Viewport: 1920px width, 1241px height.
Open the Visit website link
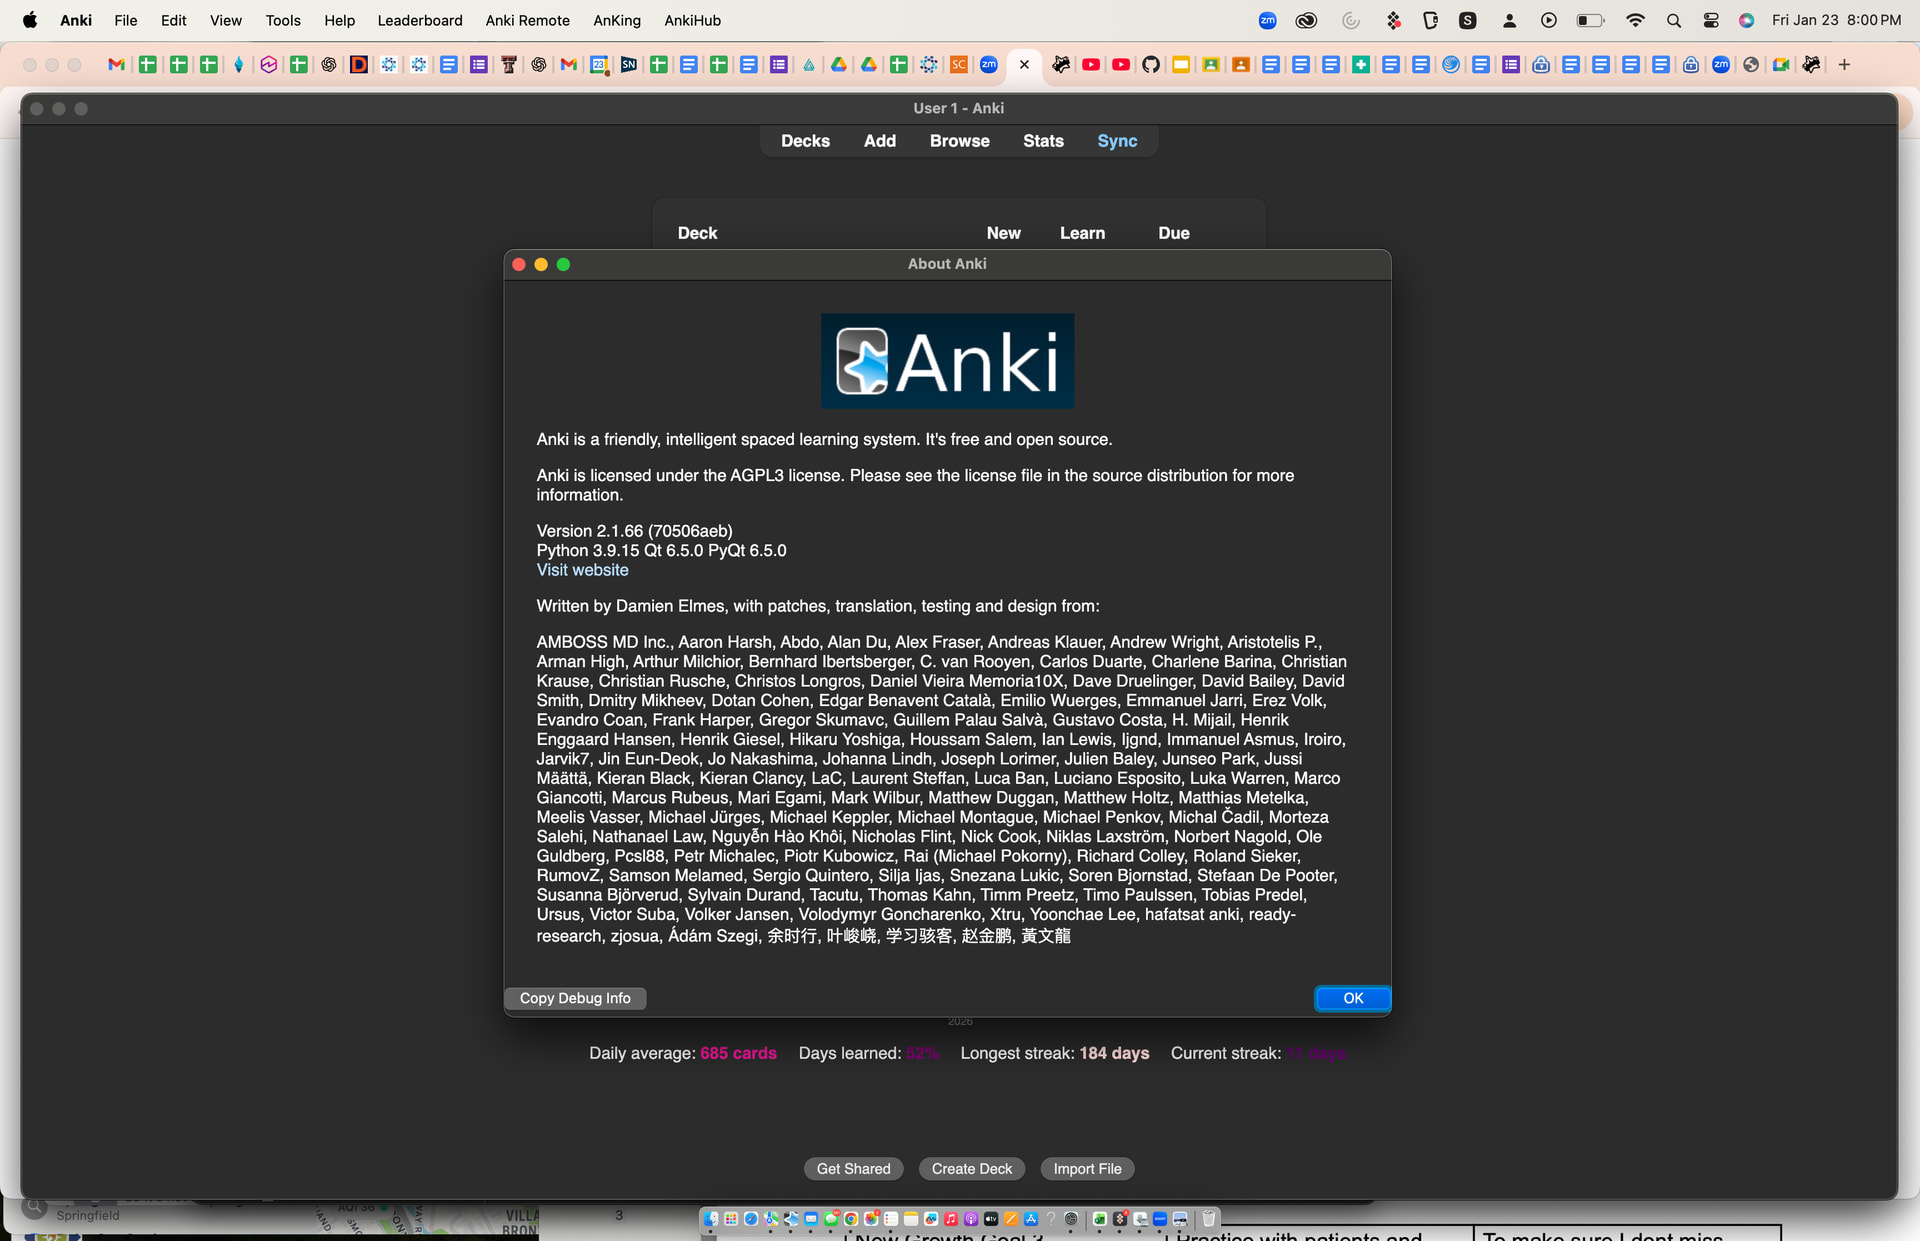point(582,570)
